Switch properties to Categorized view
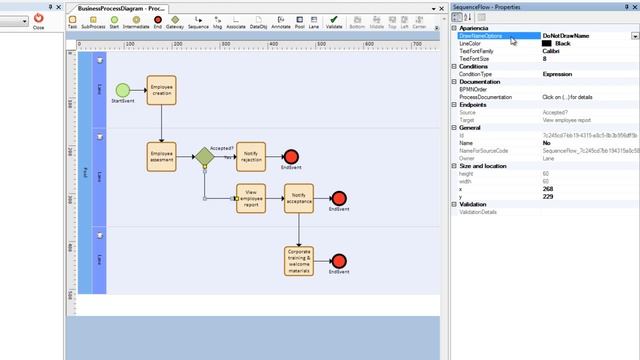 pyautogui.click(x=457, y=17)
